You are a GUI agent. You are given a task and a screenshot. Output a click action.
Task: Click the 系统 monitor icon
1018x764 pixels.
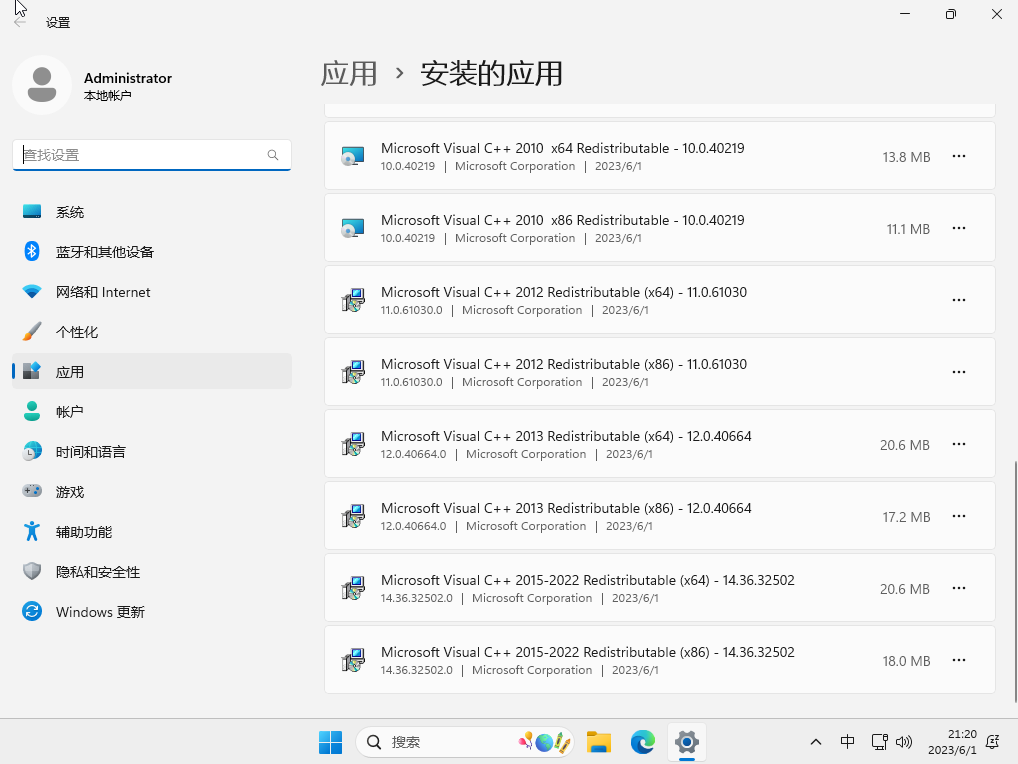pos(32,212)
